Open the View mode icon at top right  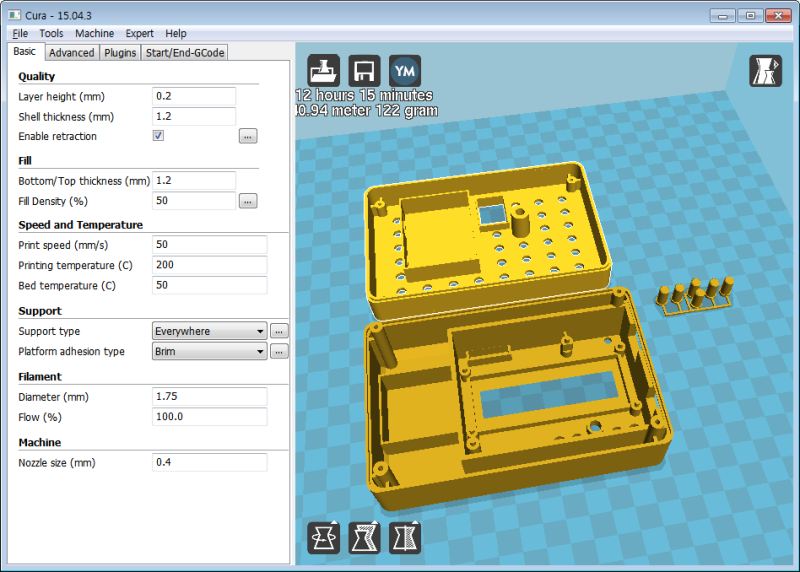pyautogui.click(x=765, y=70)
